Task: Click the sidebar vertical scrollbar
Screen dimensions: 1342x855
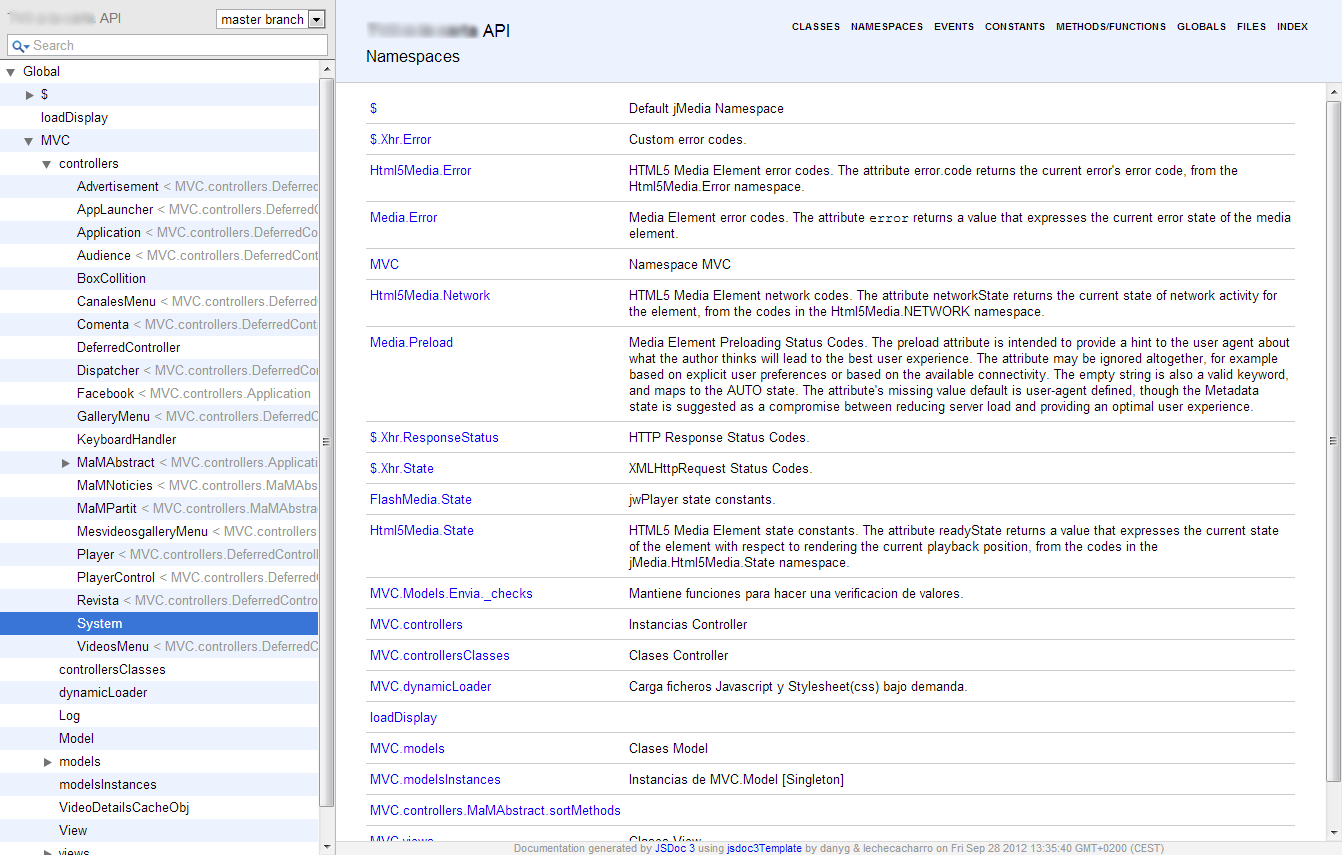Action: [x=326, y=440]
